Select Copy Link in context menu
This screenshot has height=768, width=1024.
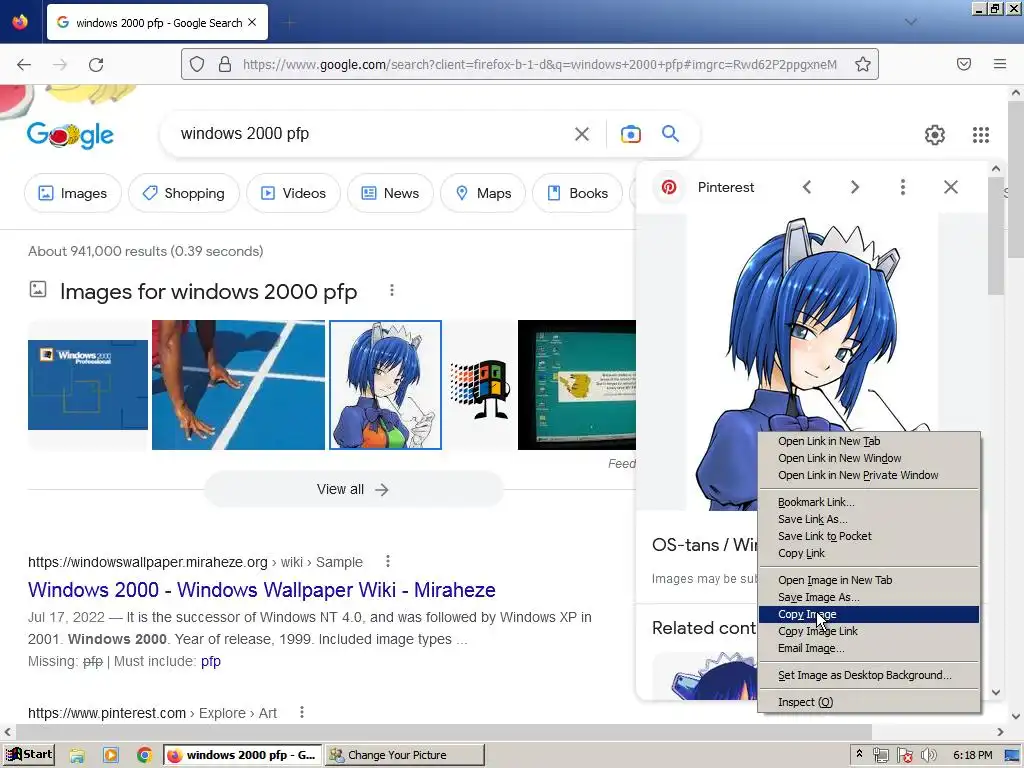[x=869, y=552]
